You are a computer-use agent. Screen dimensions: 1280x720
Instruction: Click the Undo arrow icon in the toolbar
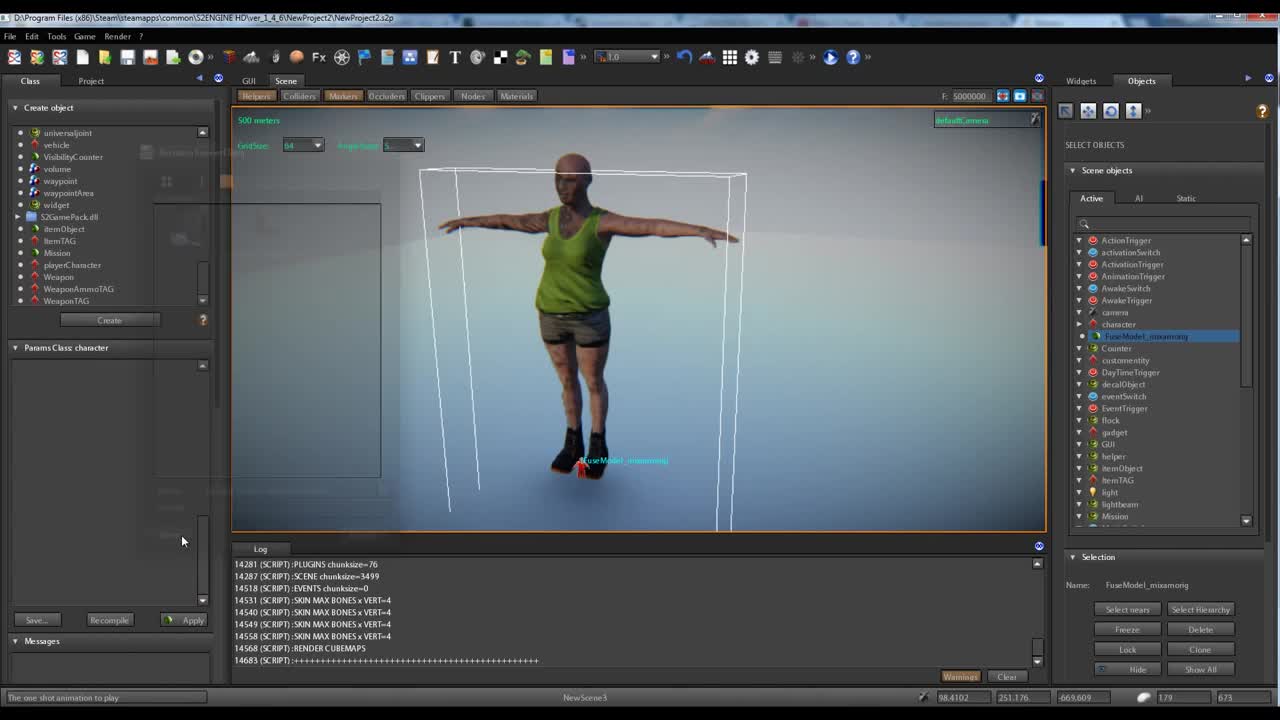click(x=685, y=57)
